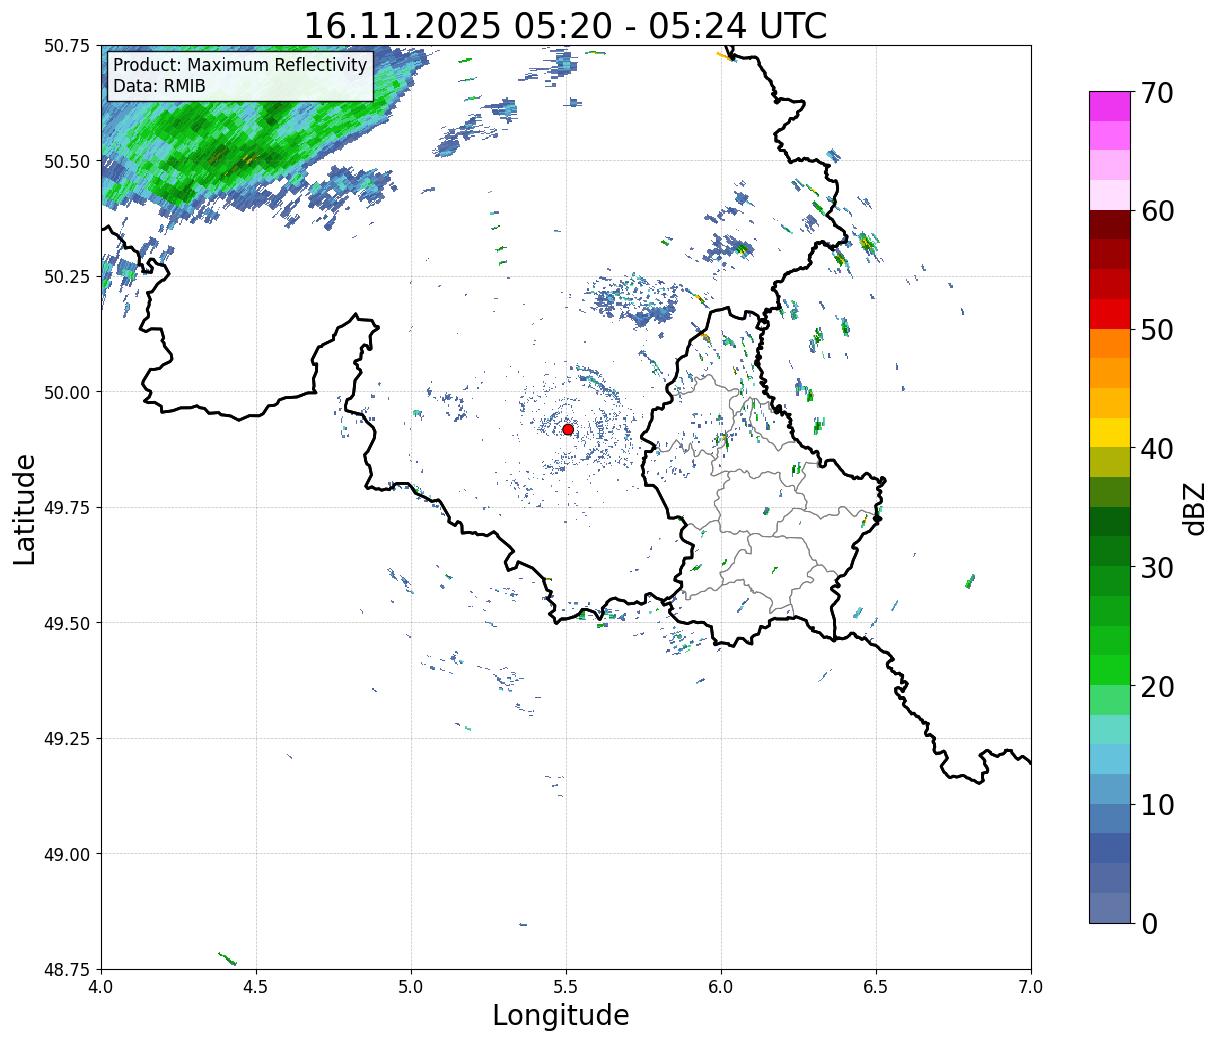Click the colorbar tick label 60
The width and height of the screenshot is (1219, 1040).
click(1156, 211)
